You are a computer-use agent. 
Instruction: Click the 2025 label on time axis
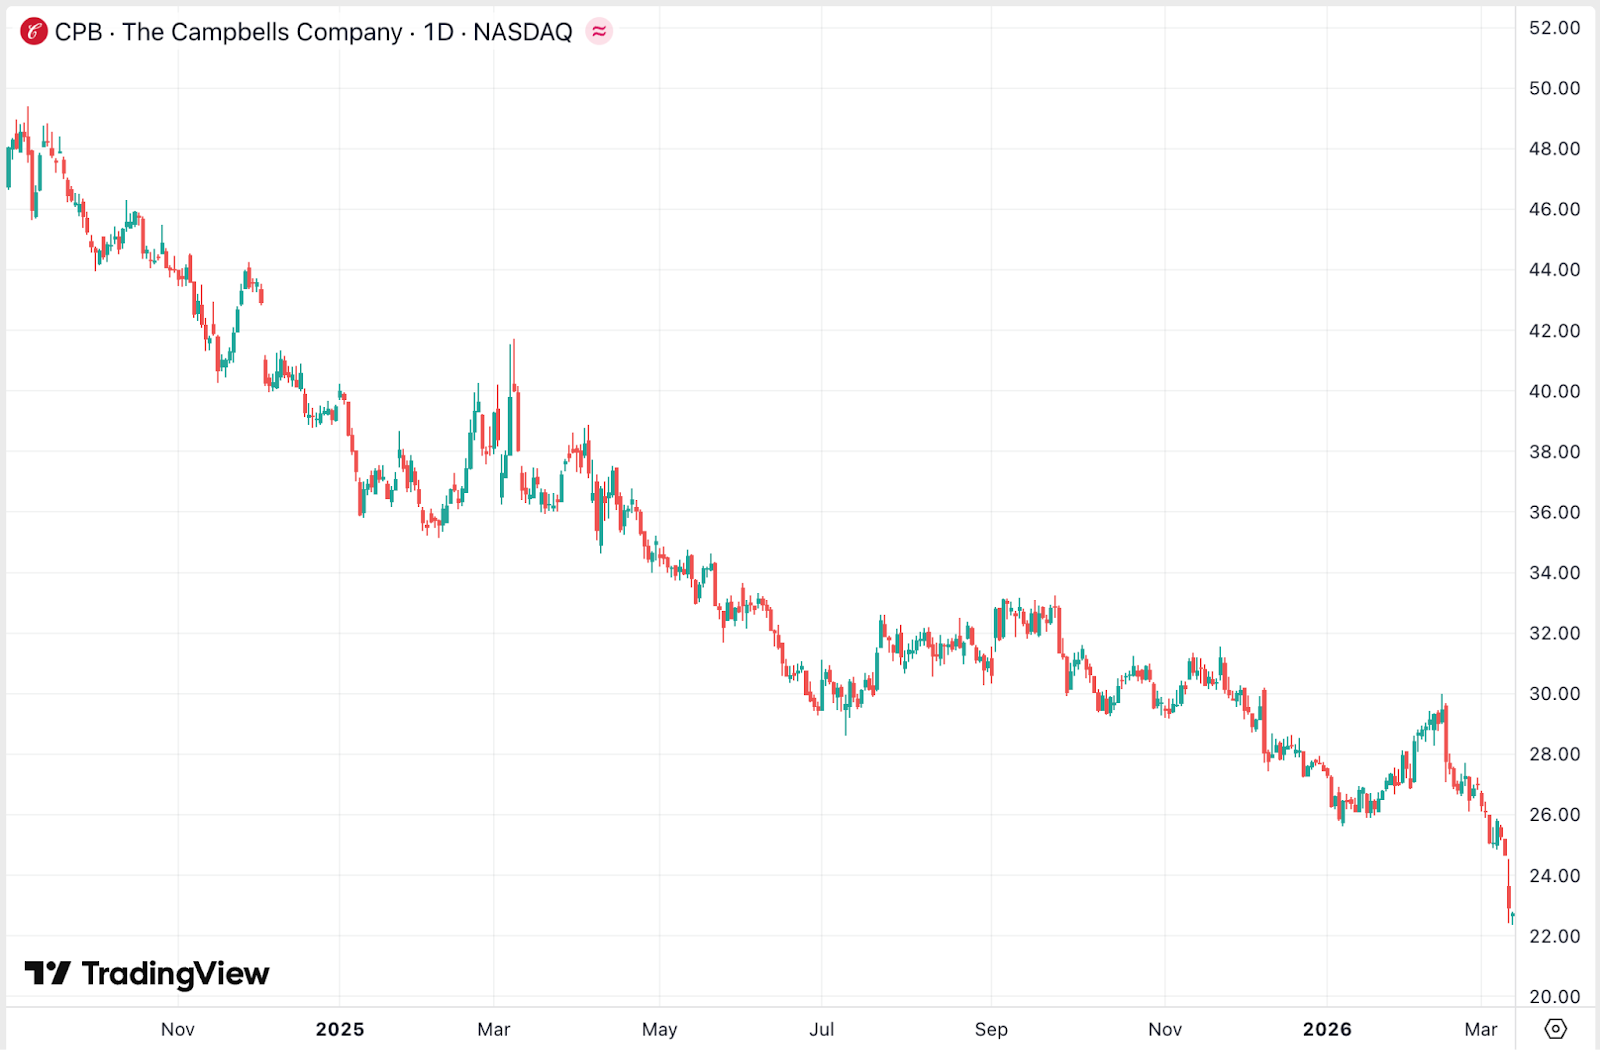[340, 1029]
